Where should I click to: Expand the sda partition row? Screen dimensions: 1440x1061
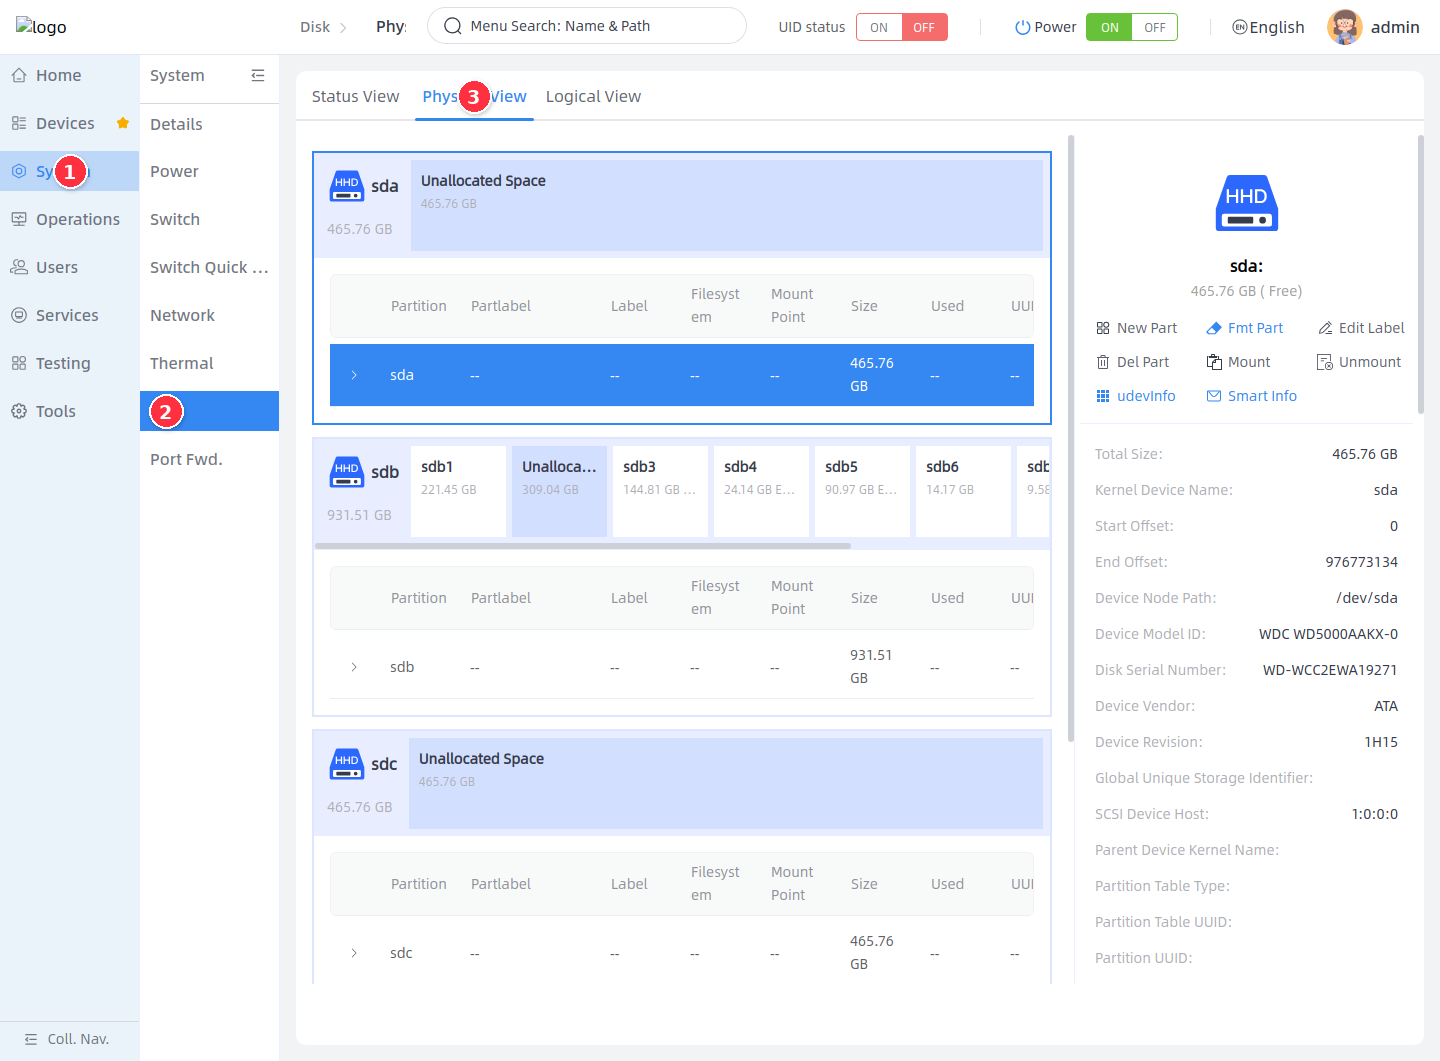354,375
